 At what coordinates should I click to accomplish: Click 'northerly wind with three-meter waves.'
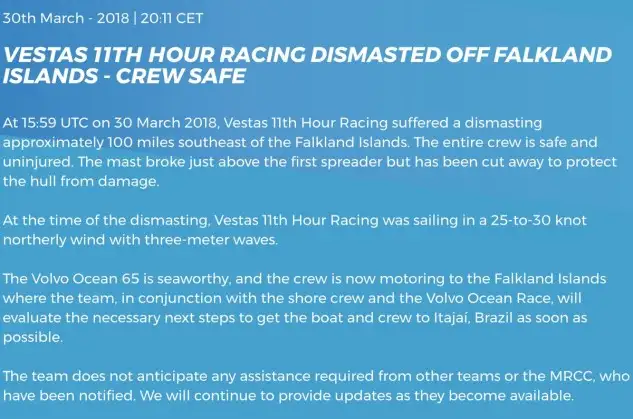click(140, 240)
